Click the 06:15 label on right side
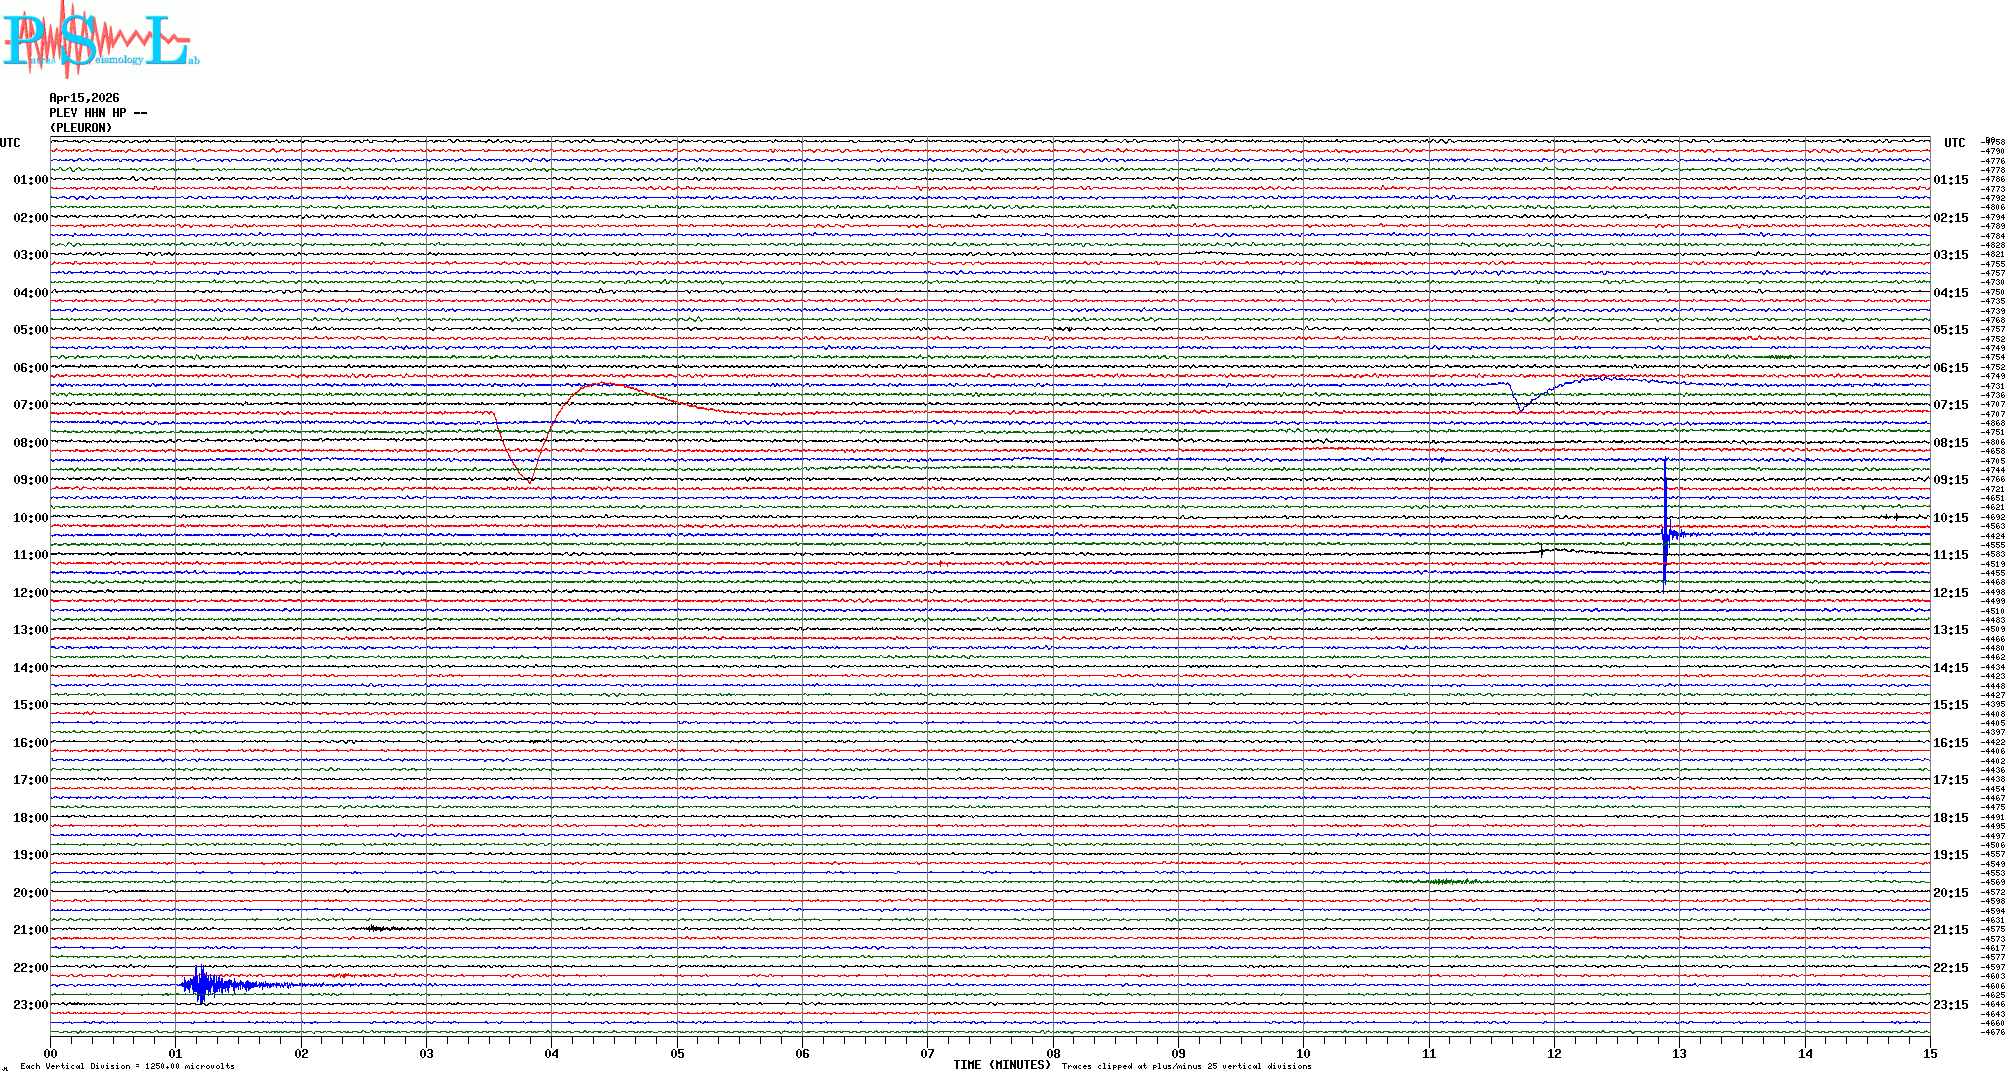Viewport: 2010px width, 1080px height. coord(1950,368)
